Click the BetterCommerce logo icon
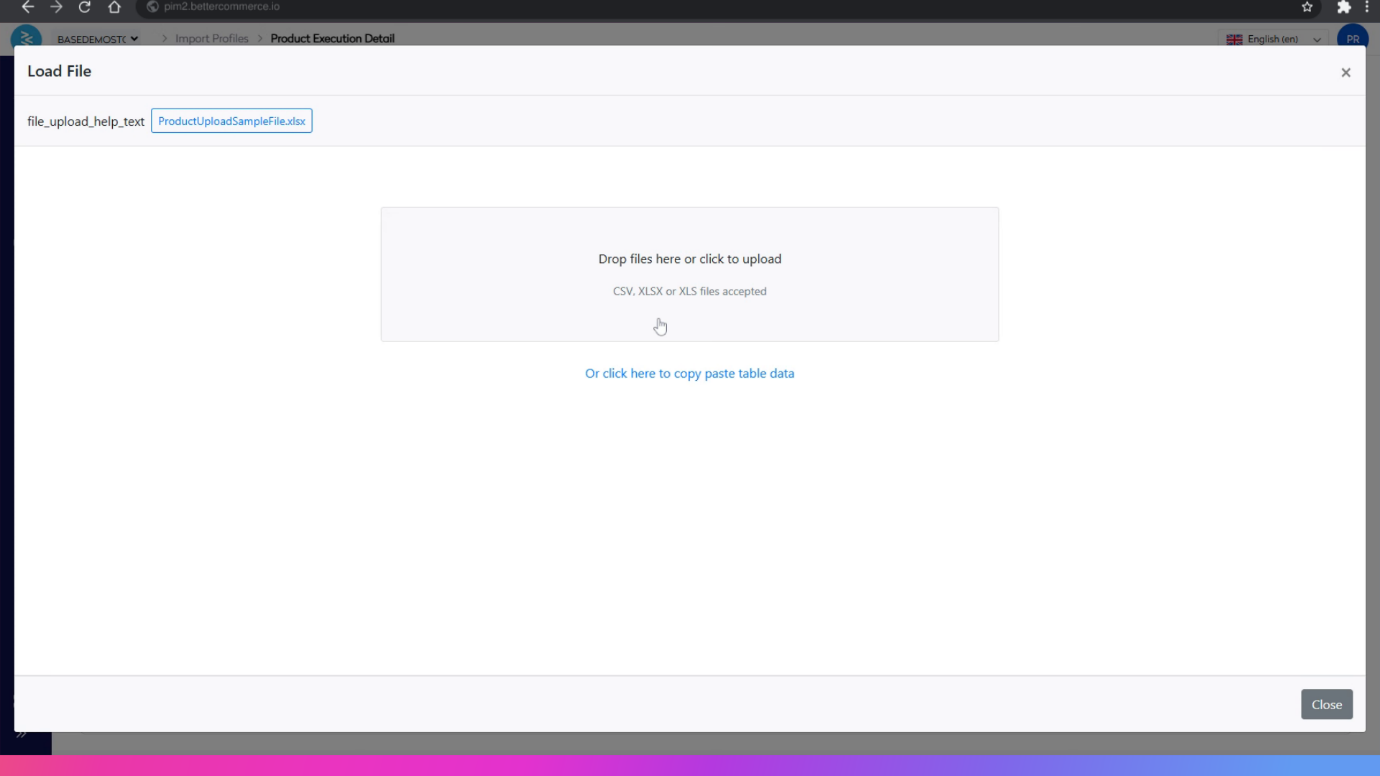Image resolution: width=1380 pixels, height=776 pixels. [x=26, y=38]
